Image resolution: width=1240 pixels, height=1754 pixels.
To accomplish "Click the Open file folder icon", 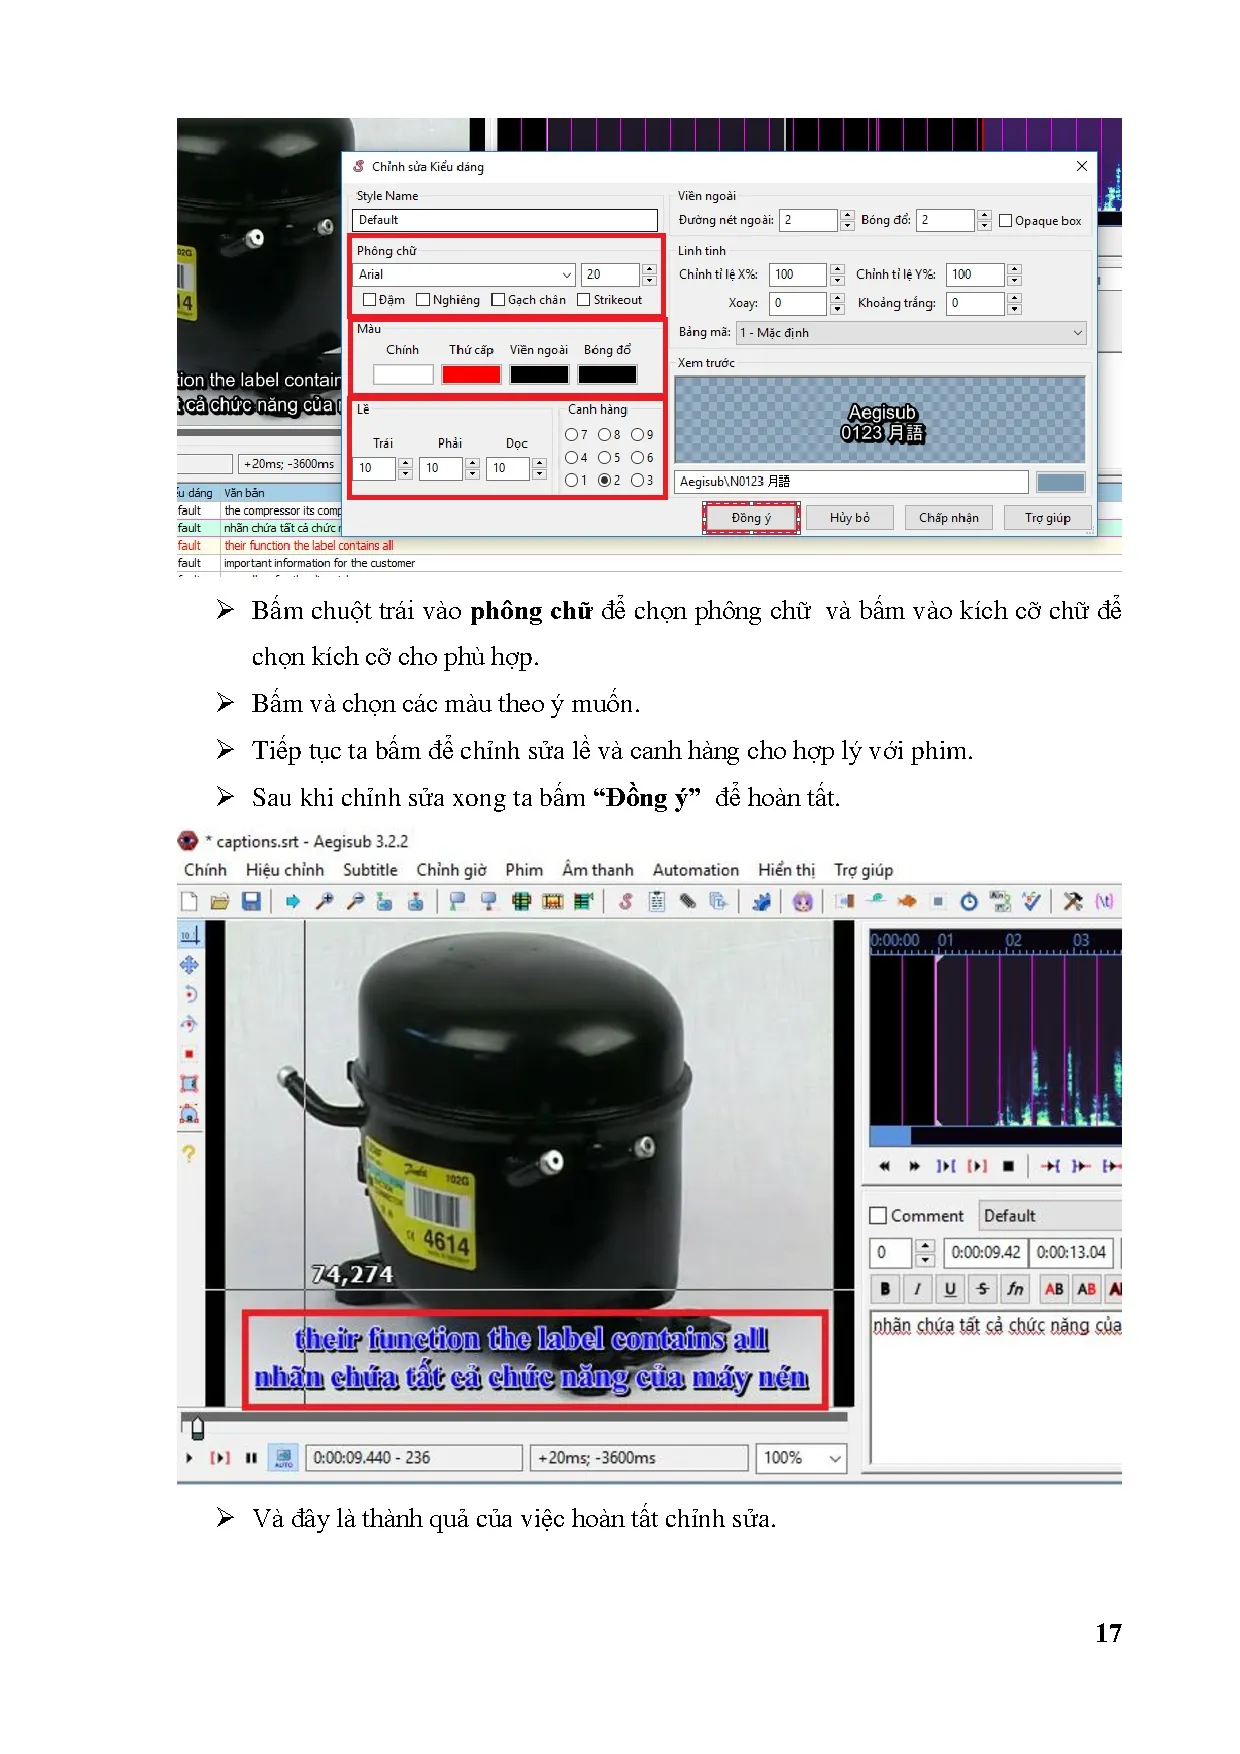I will point(220,902).
